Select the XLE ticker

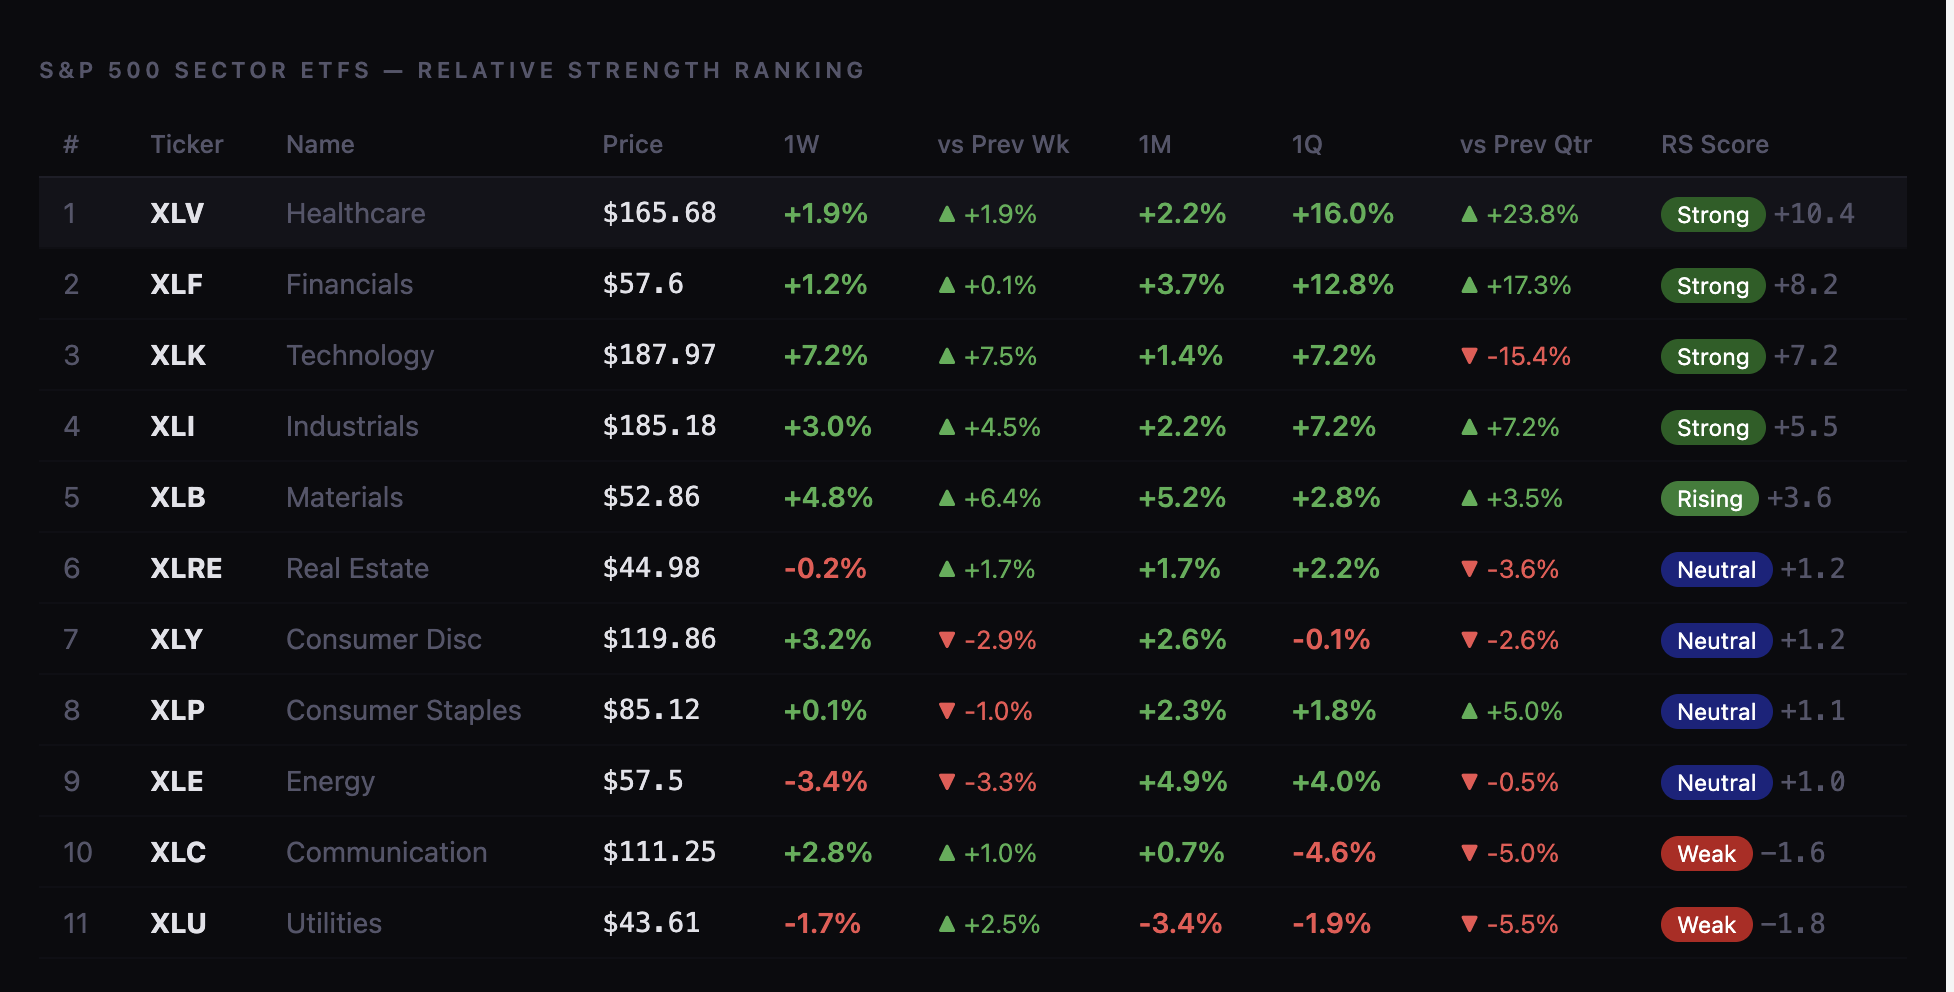tap(177, 781)
